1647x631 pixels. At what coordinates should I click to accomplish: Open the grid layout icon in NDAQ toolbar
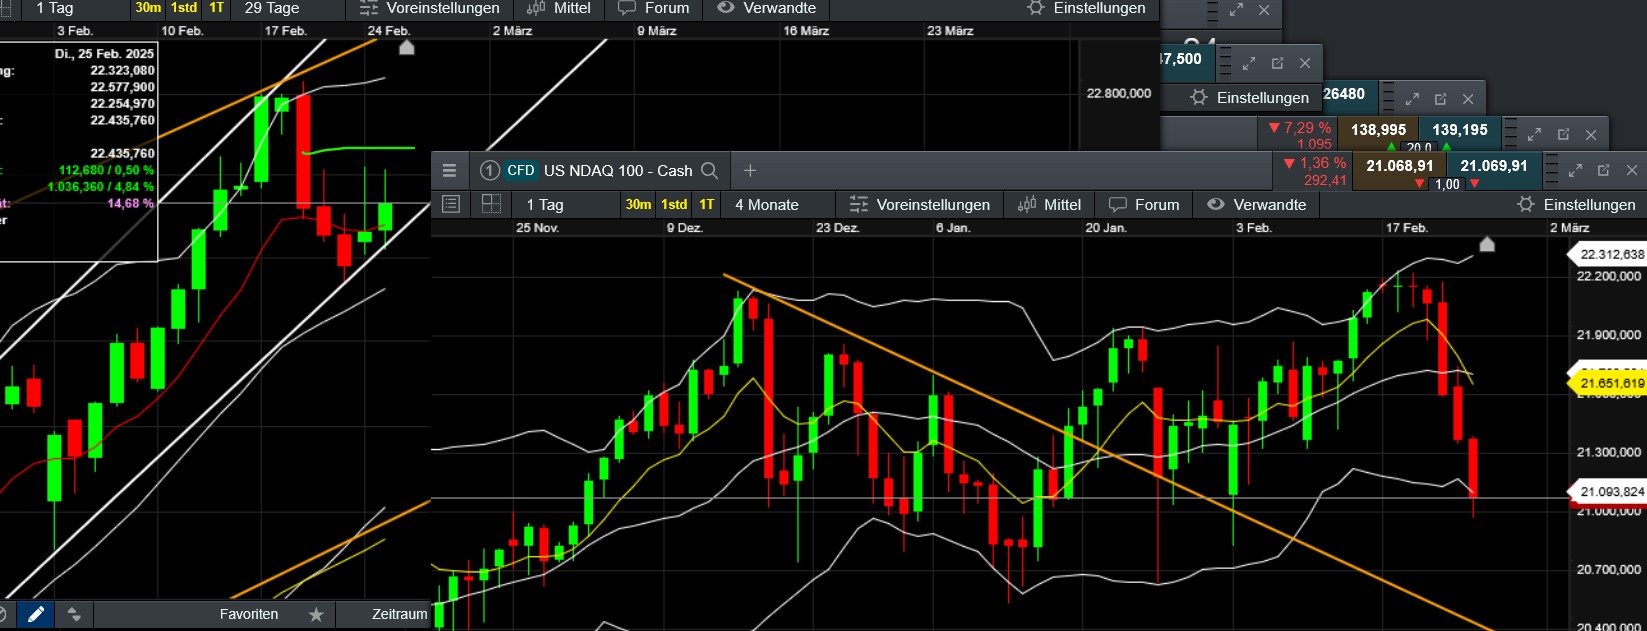[491, 204]
